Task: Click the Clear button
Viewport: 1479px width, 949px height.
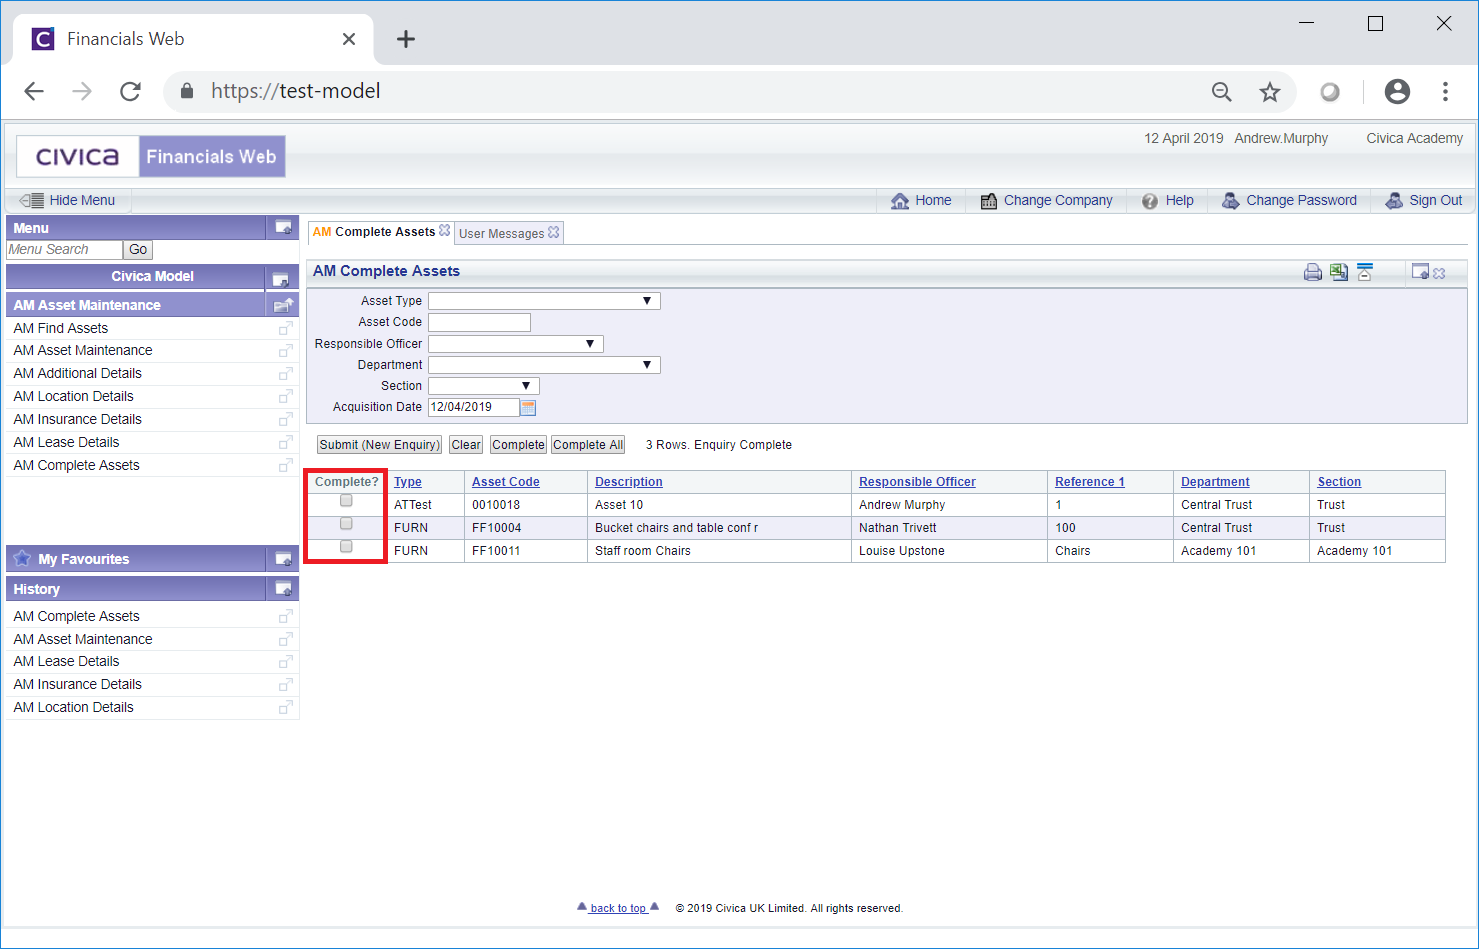Action: pyautogui.click(x=466, y=445)
